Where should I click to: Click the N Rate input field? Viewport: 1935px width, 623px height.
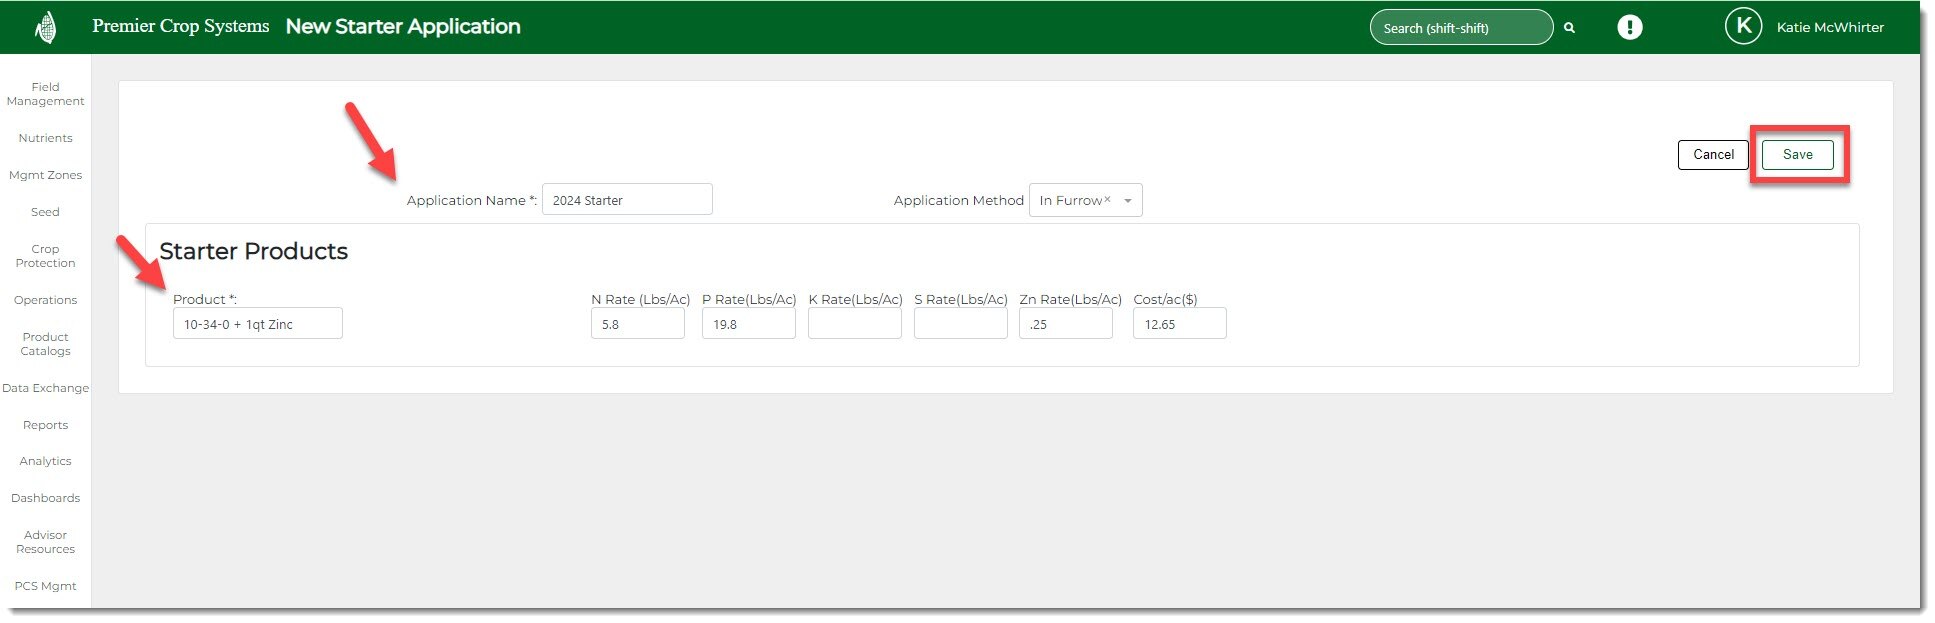coord(637,324)
